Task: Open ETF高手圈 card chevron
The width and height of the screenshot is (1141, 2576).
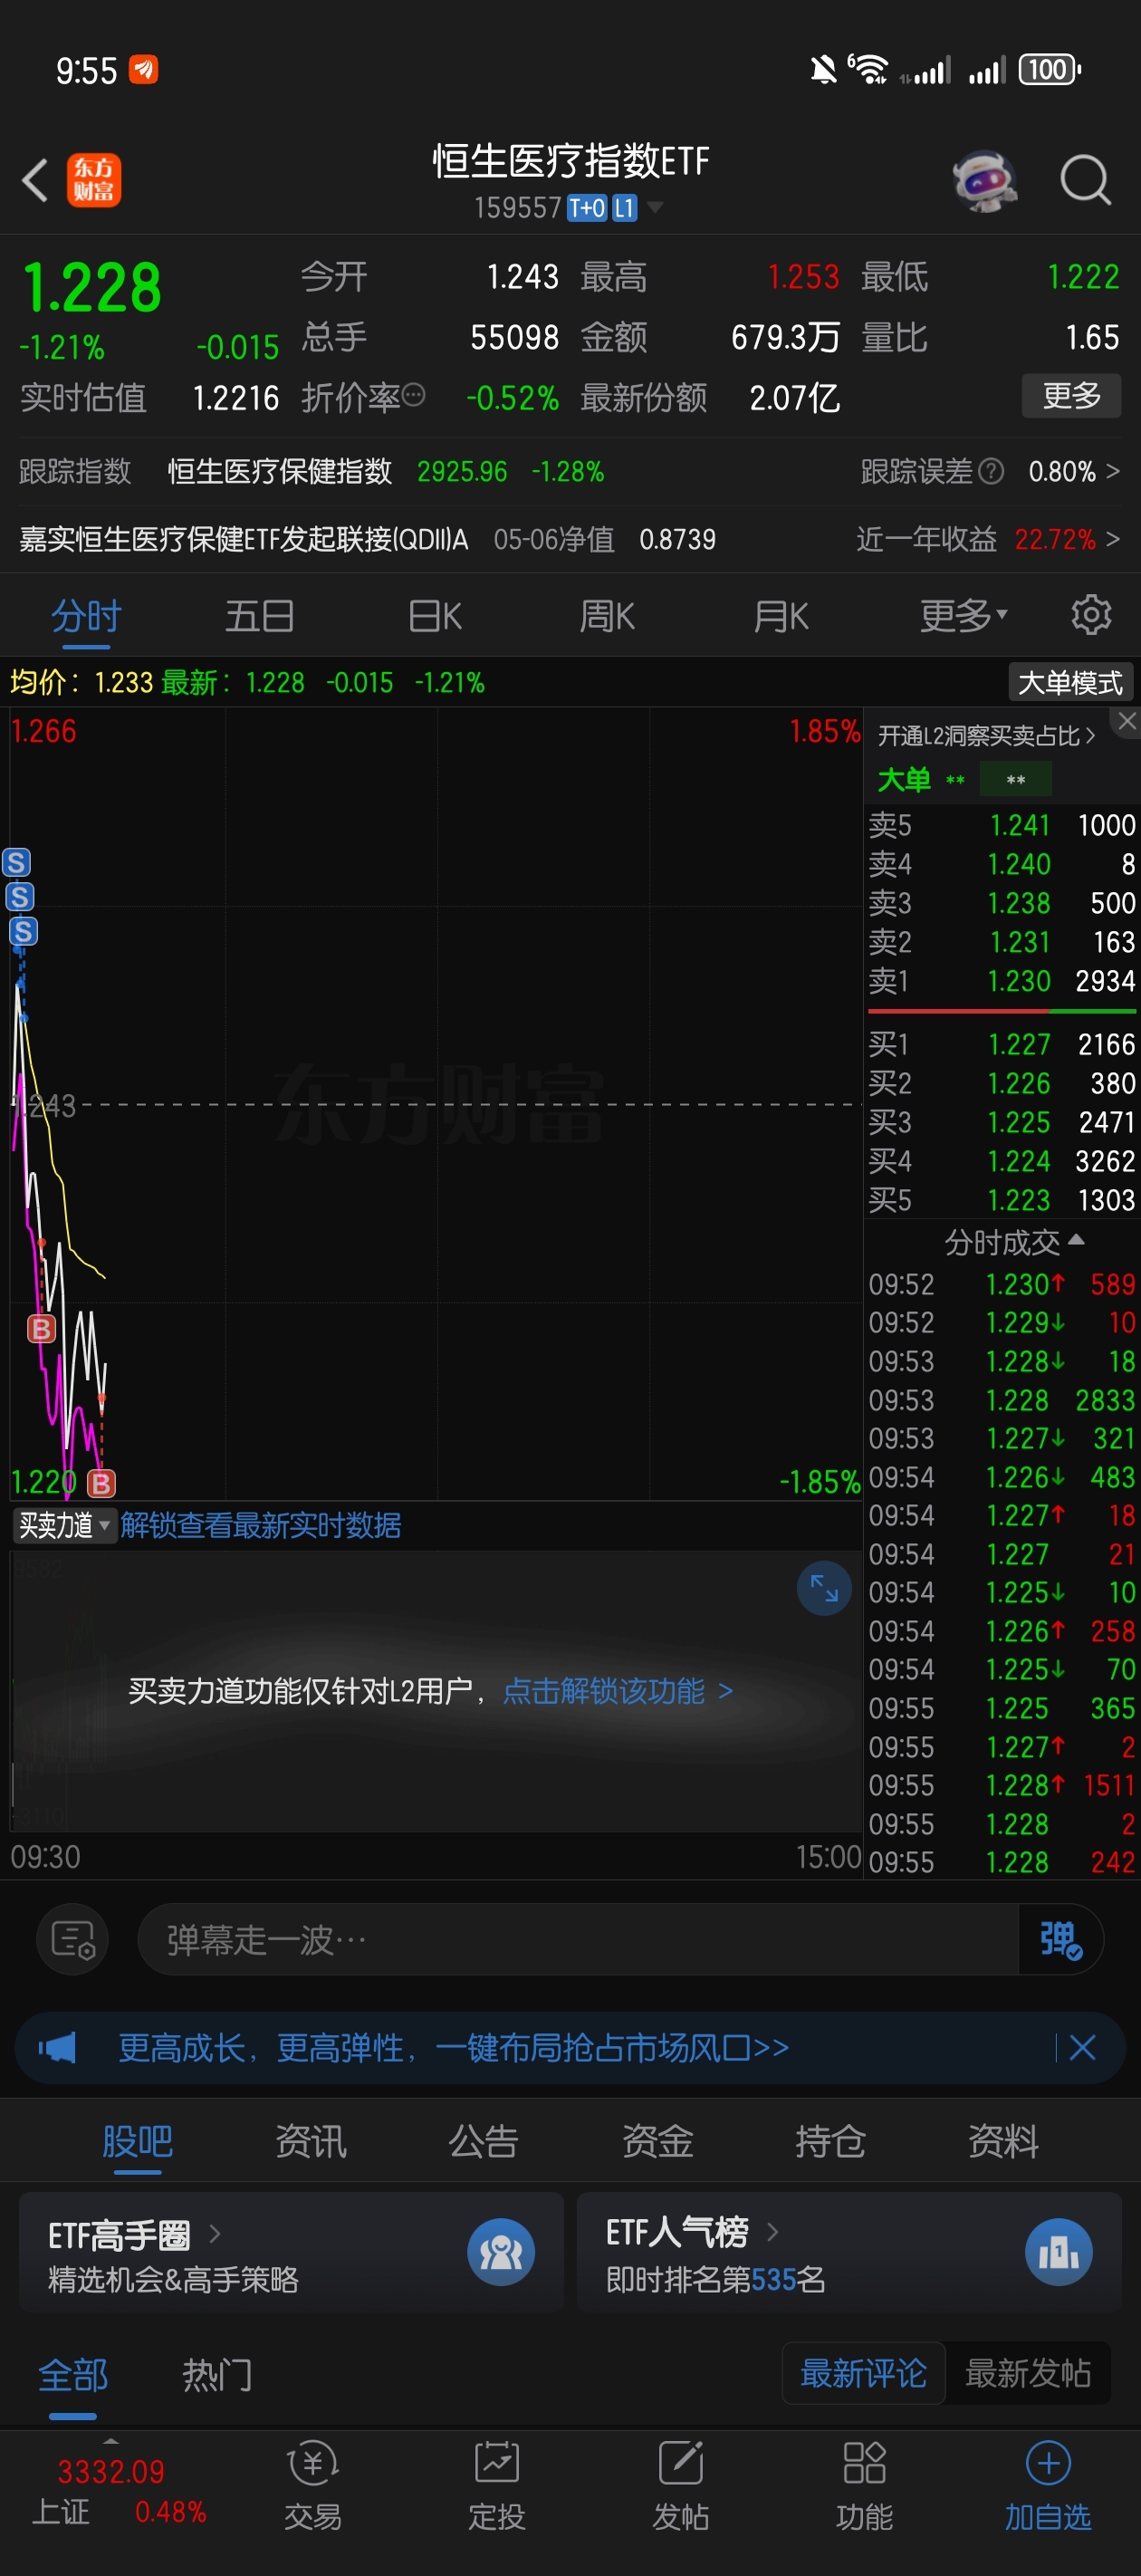Action: point(214,2233)
